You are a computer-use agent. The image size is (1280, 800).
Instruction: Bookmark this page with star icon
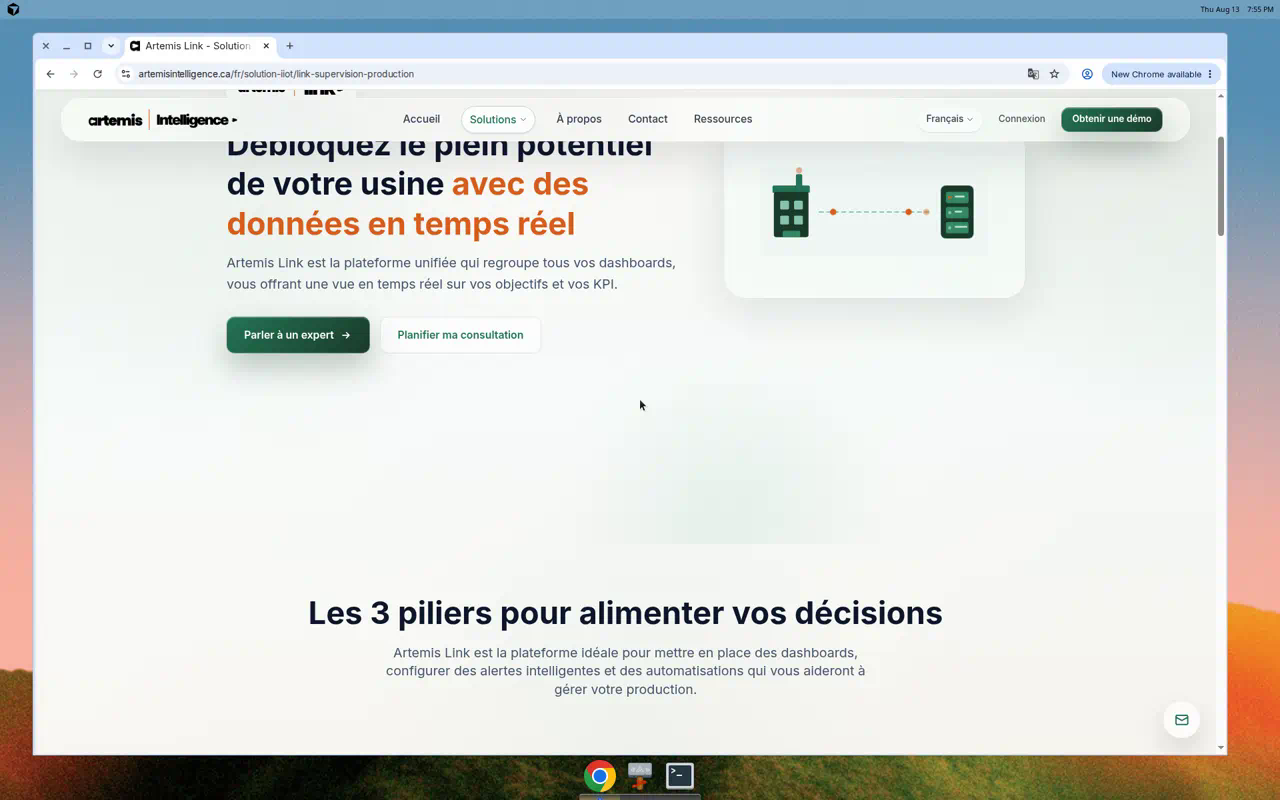click(x=1054, y=74)
